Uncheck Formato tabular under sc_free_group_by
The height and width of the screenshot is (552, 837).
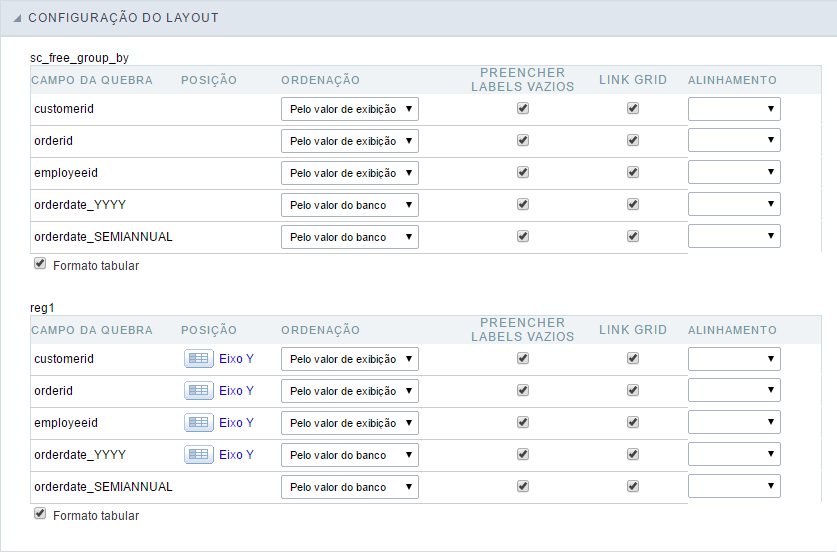pos(40,264)
